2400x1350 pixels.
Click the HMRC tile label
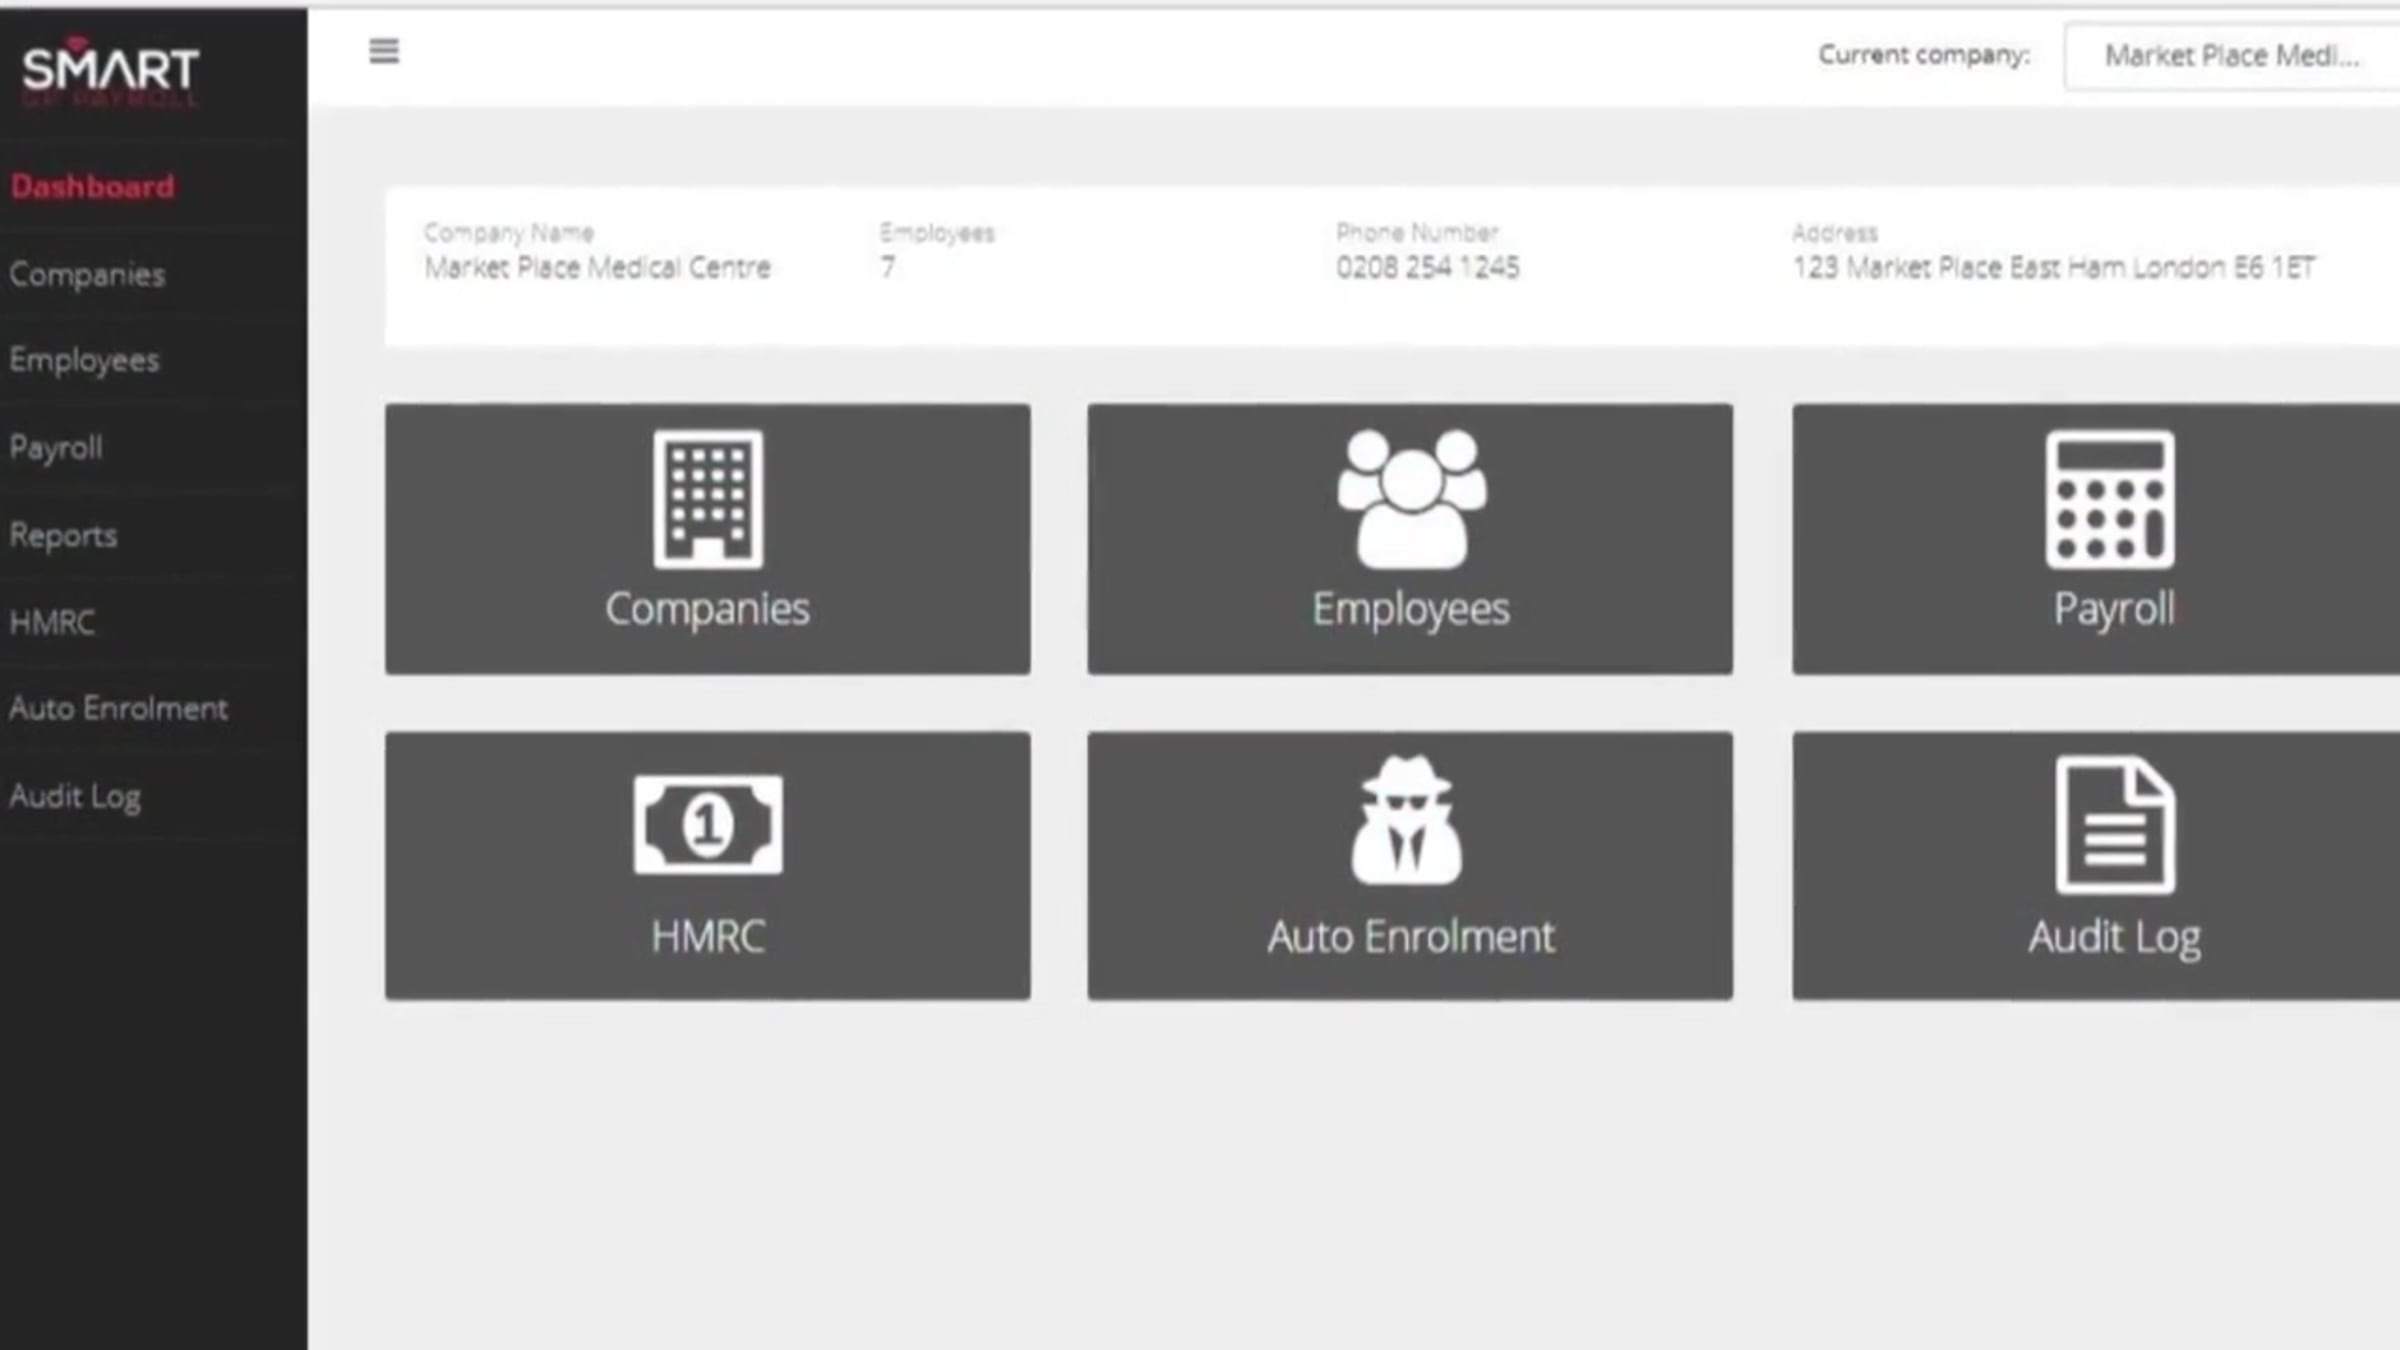click(x=708, y=937)
